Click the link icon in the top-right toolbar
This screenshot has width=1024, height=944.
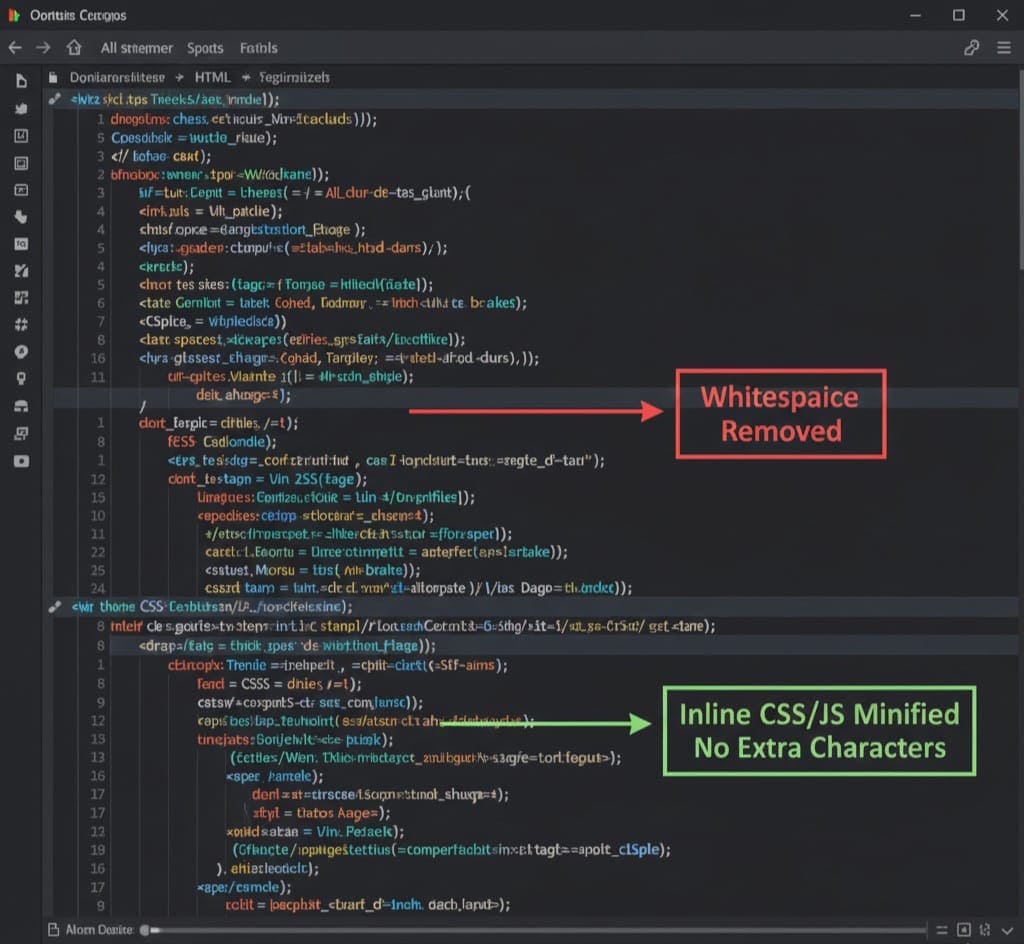tap(970, 48)
